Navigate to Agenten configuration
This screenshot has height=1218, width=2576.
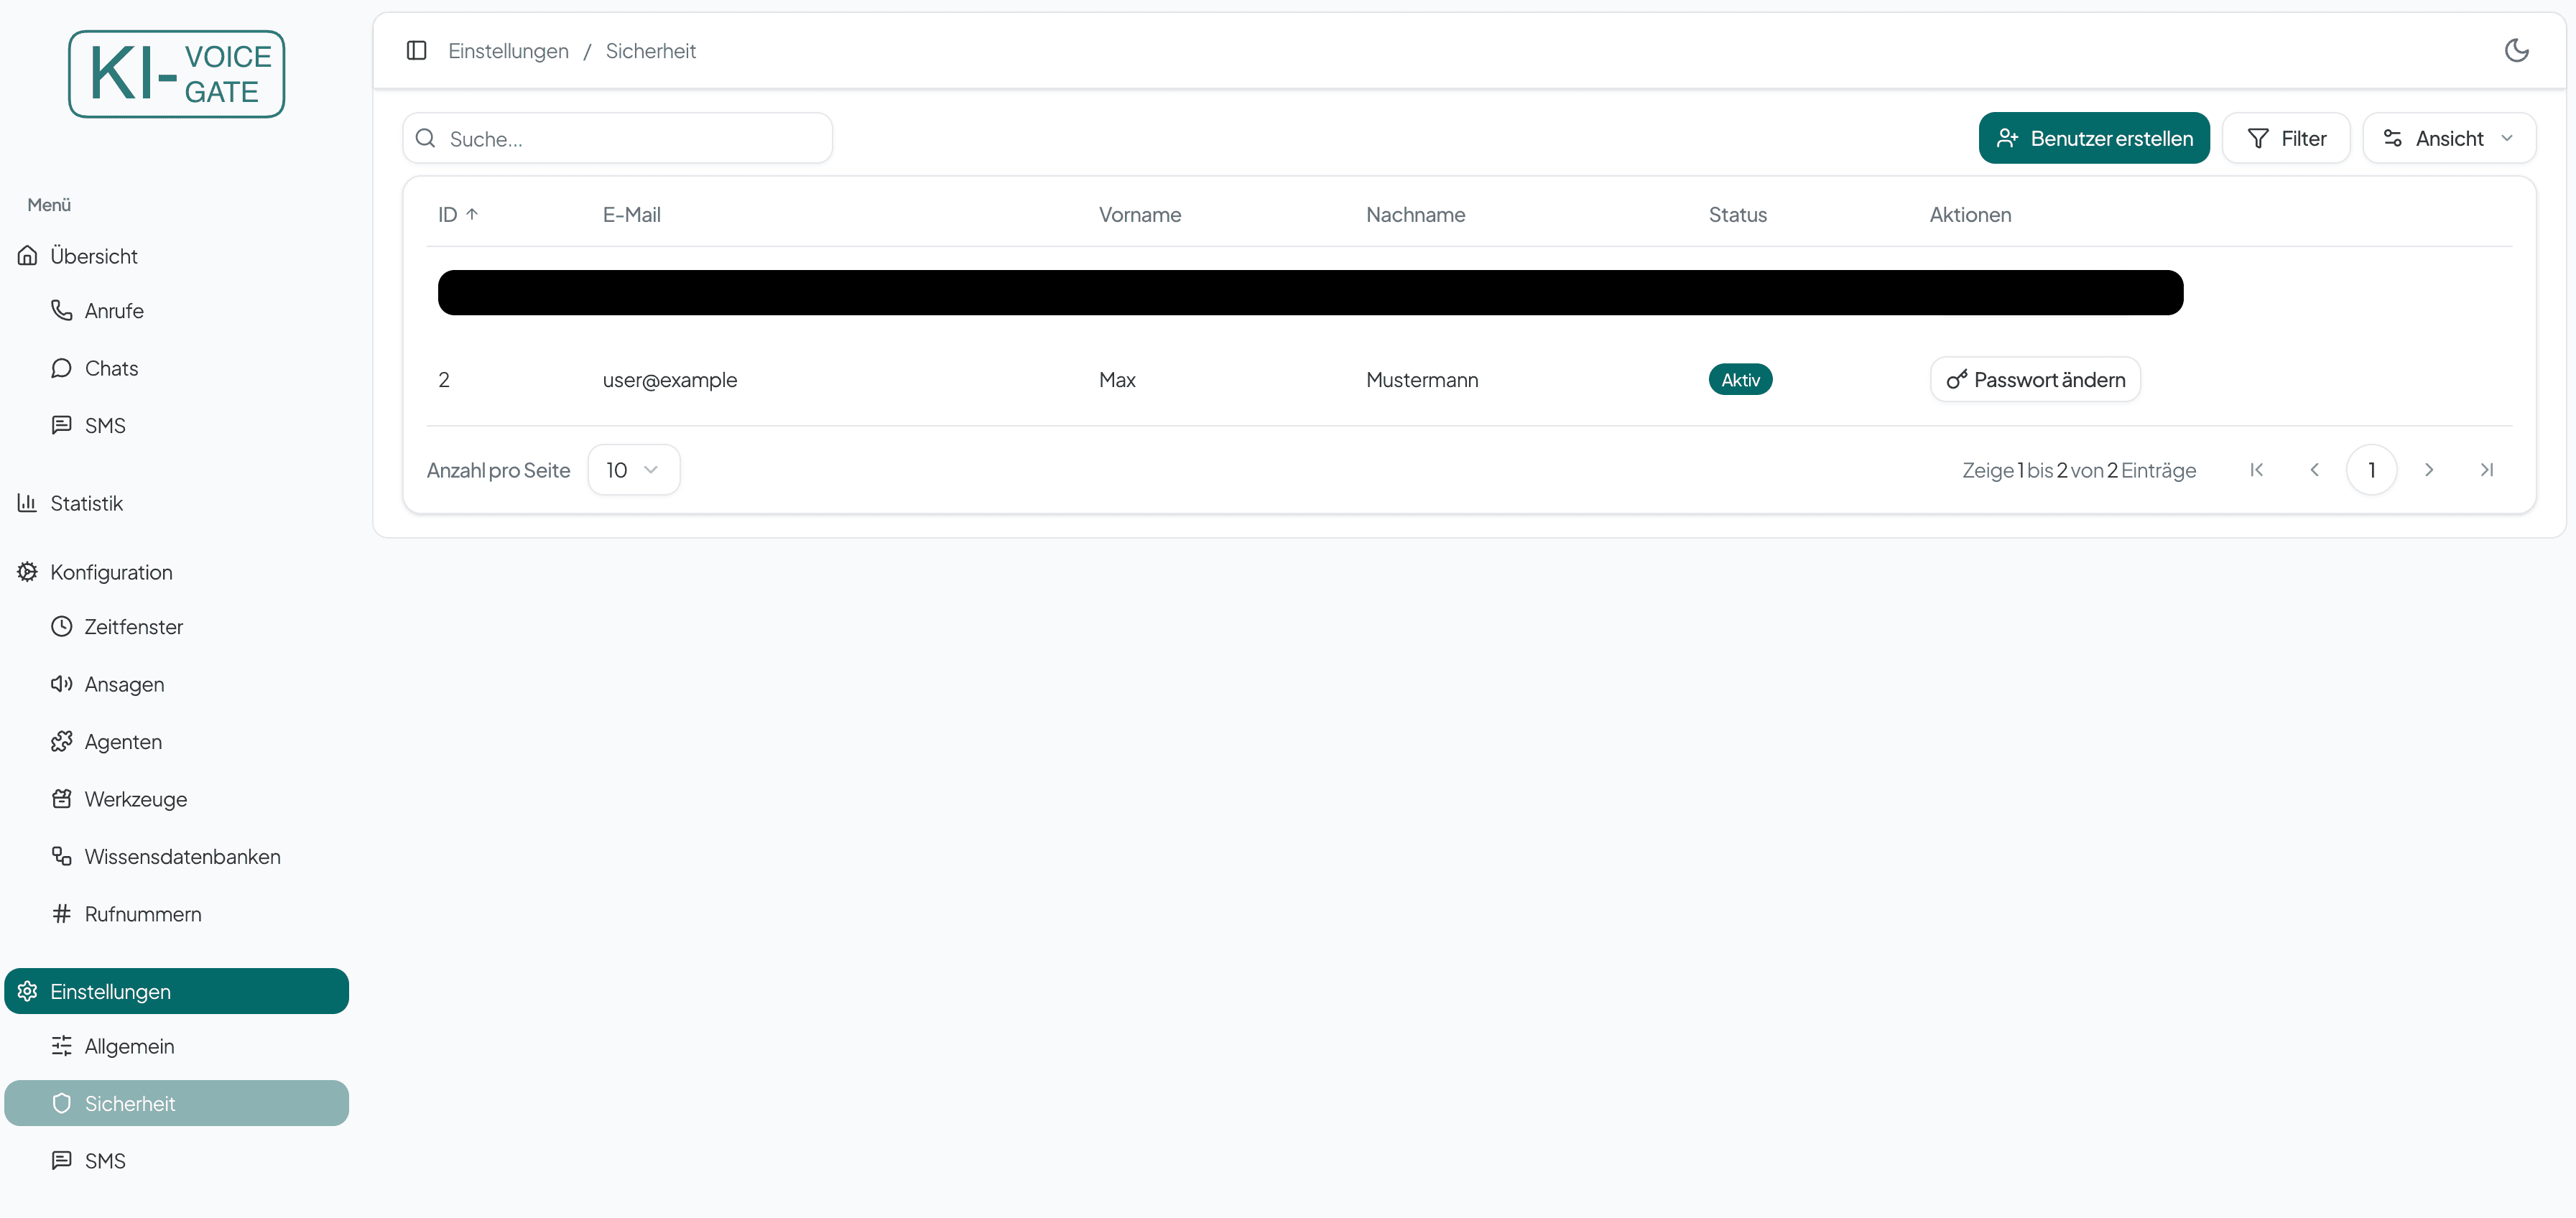point(123,742)
